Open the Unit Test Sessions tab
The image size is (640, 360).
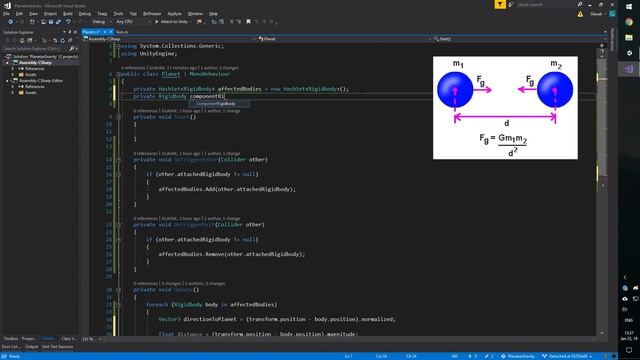[58, 347]
